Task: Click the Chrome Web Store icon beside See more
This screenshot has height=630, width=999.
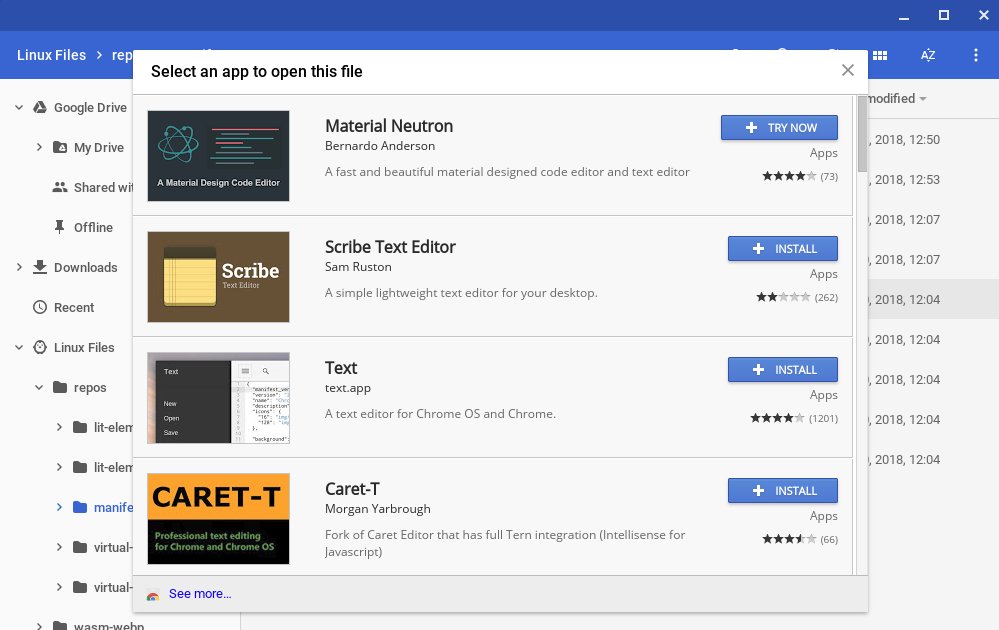Action: 152,595
